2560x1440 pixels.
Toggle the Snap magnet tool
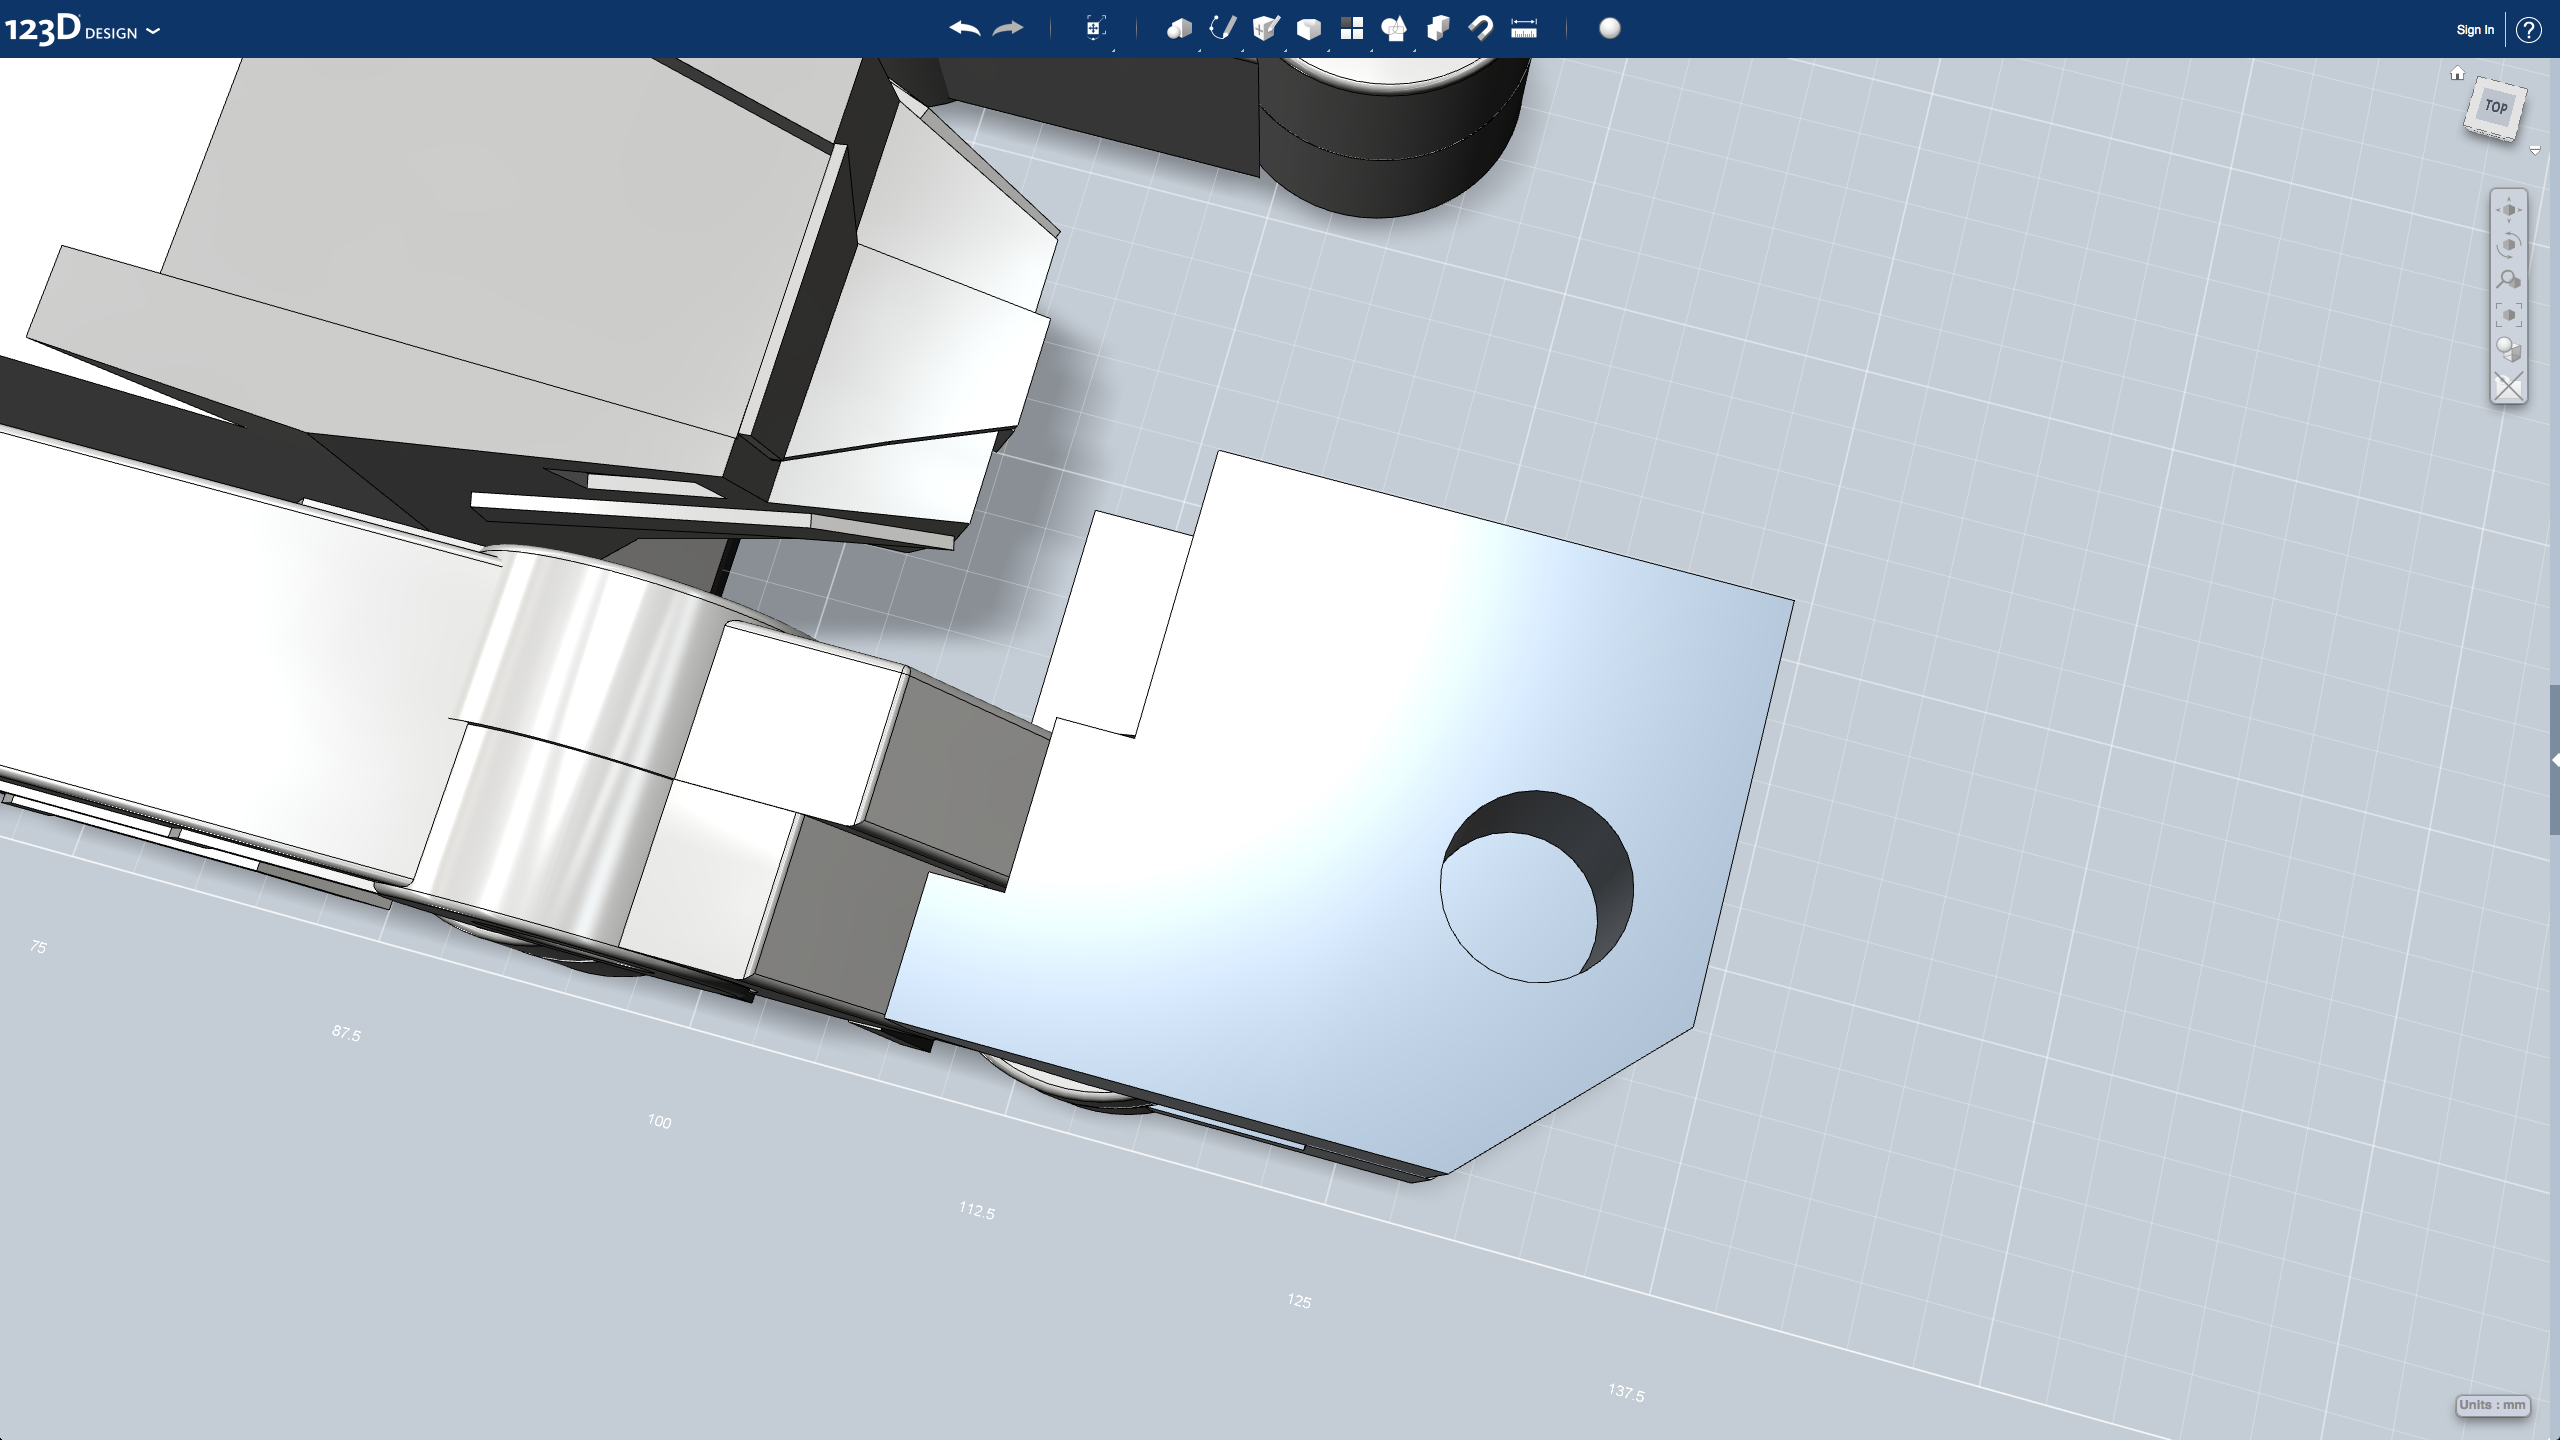coord(1481,29)
